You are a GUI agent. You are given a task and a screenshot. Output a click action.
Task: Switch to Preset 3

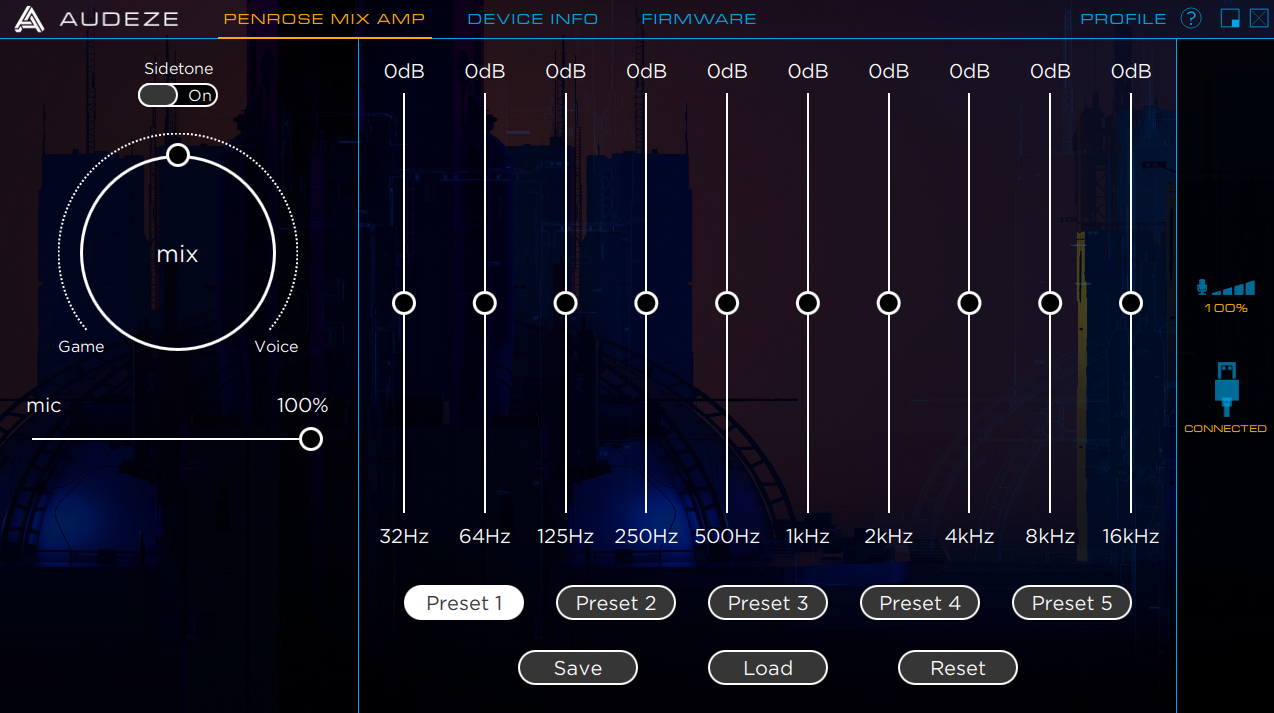768,603
